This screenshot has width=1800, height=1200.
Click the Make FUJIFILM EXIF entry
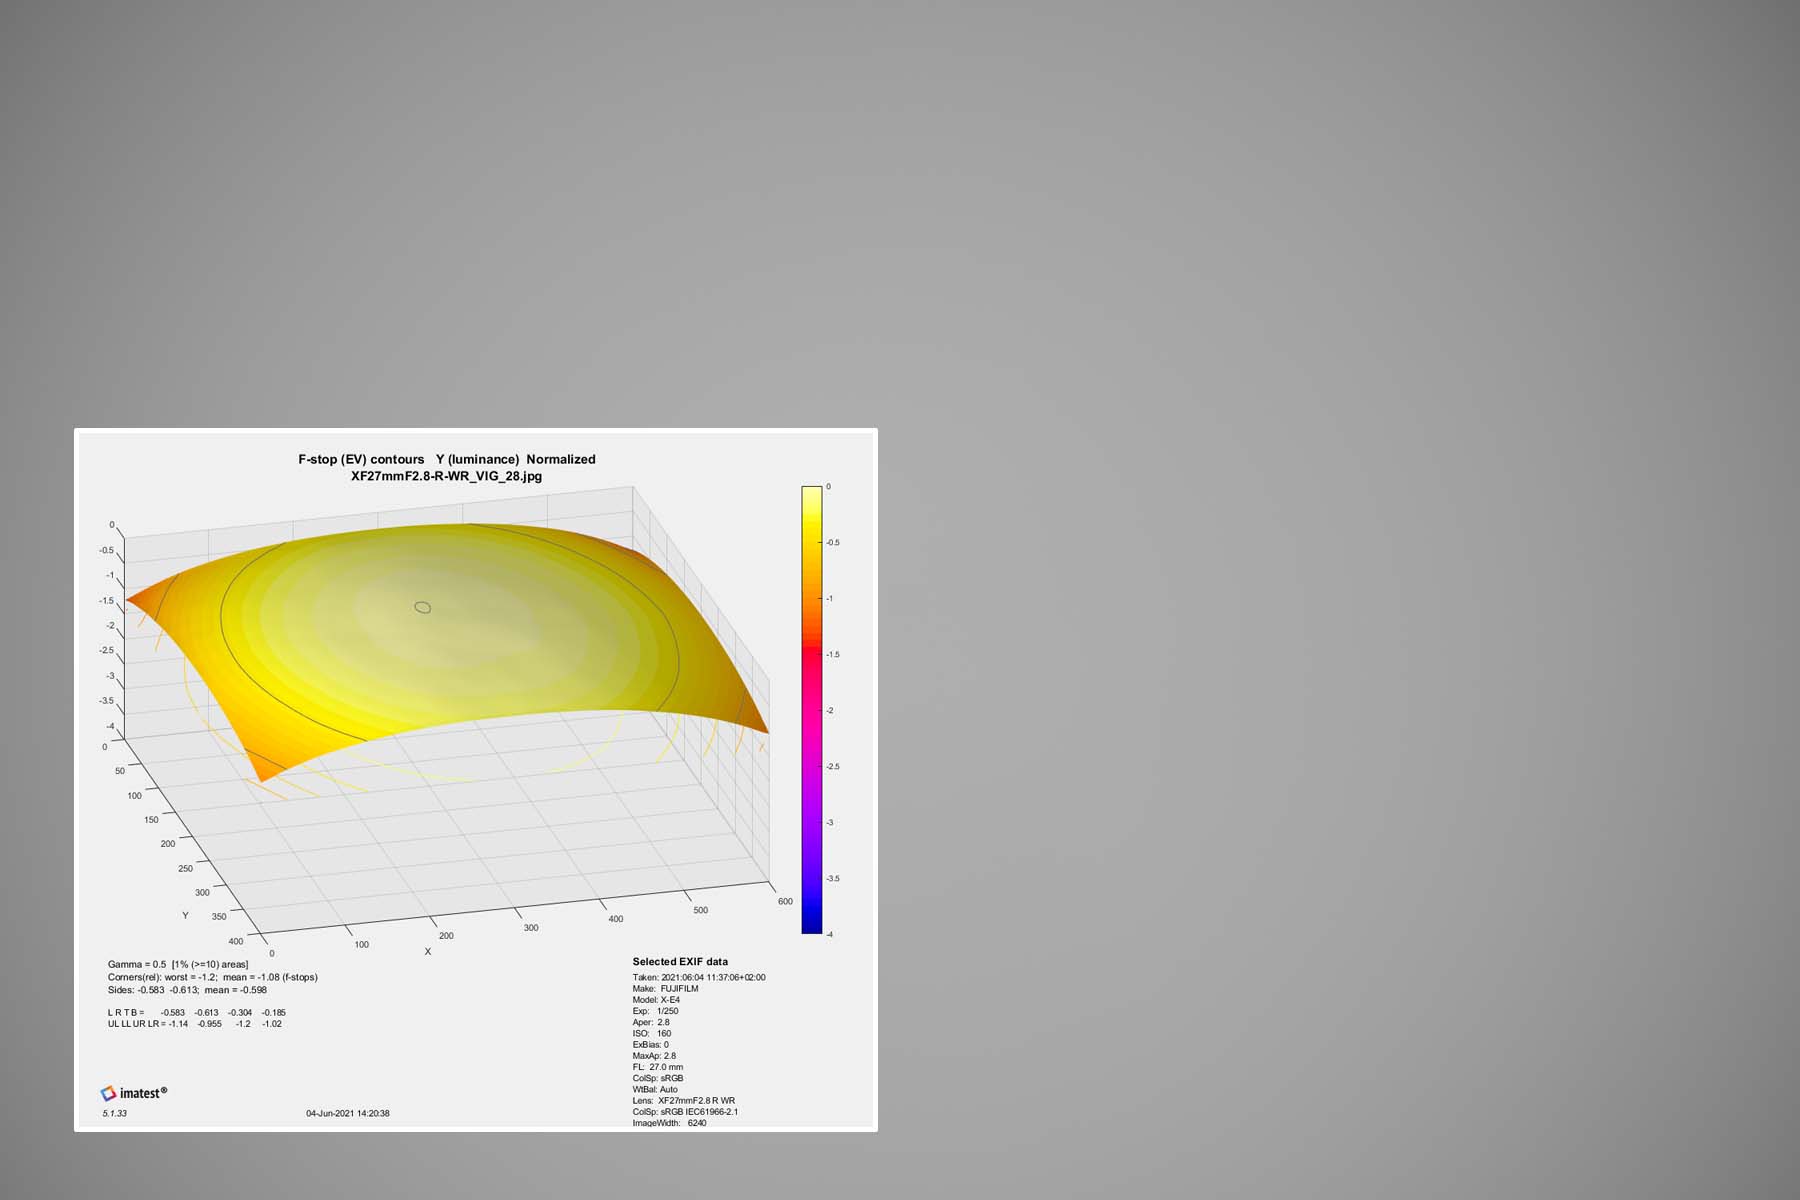click(665, 988)
